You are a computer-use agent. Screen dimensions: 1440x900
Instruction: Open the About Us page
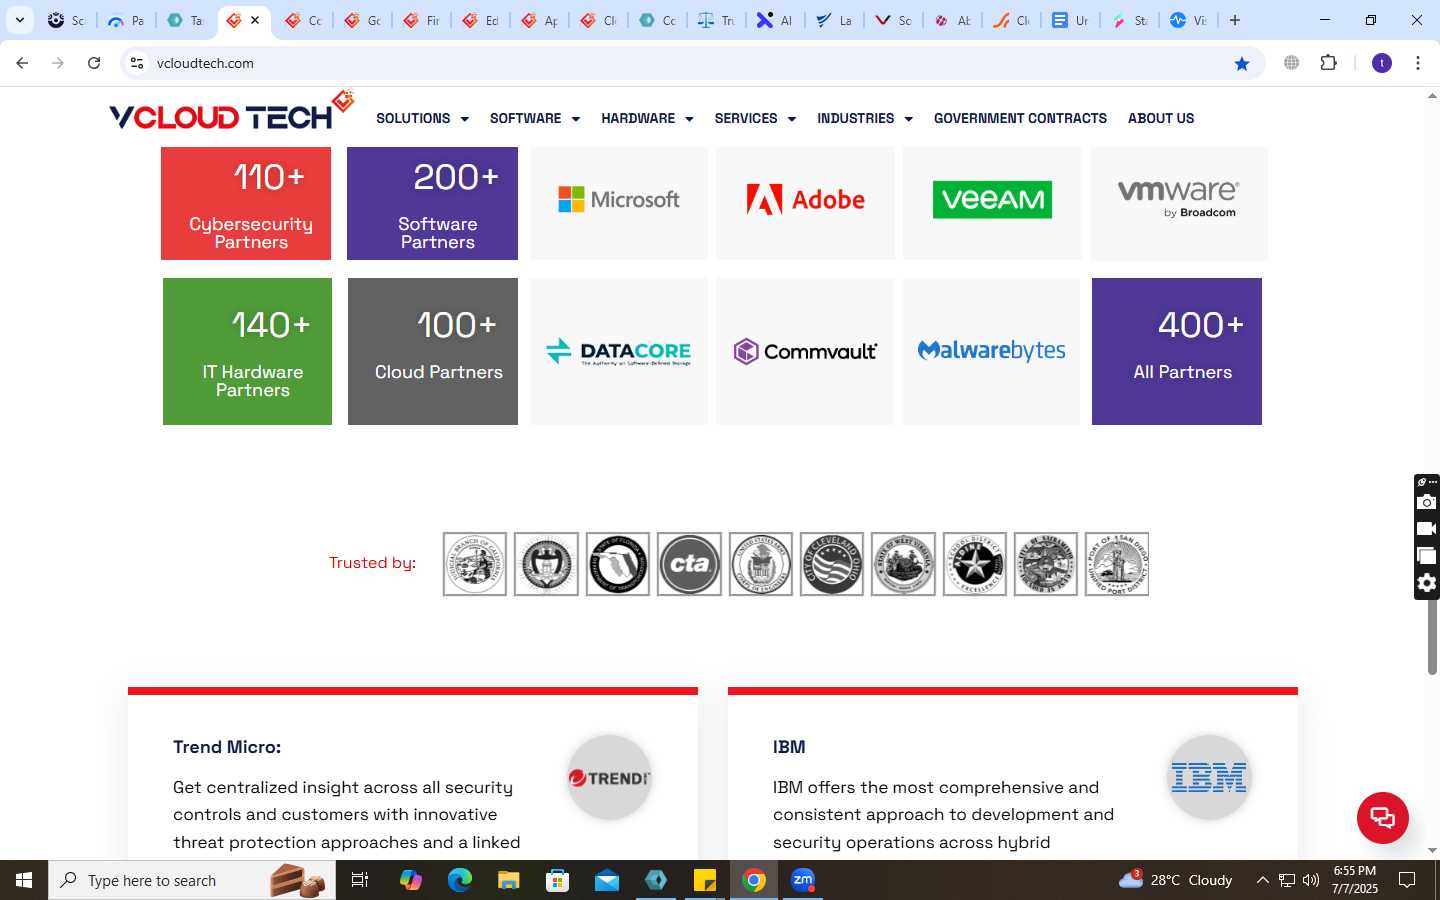1161,118
